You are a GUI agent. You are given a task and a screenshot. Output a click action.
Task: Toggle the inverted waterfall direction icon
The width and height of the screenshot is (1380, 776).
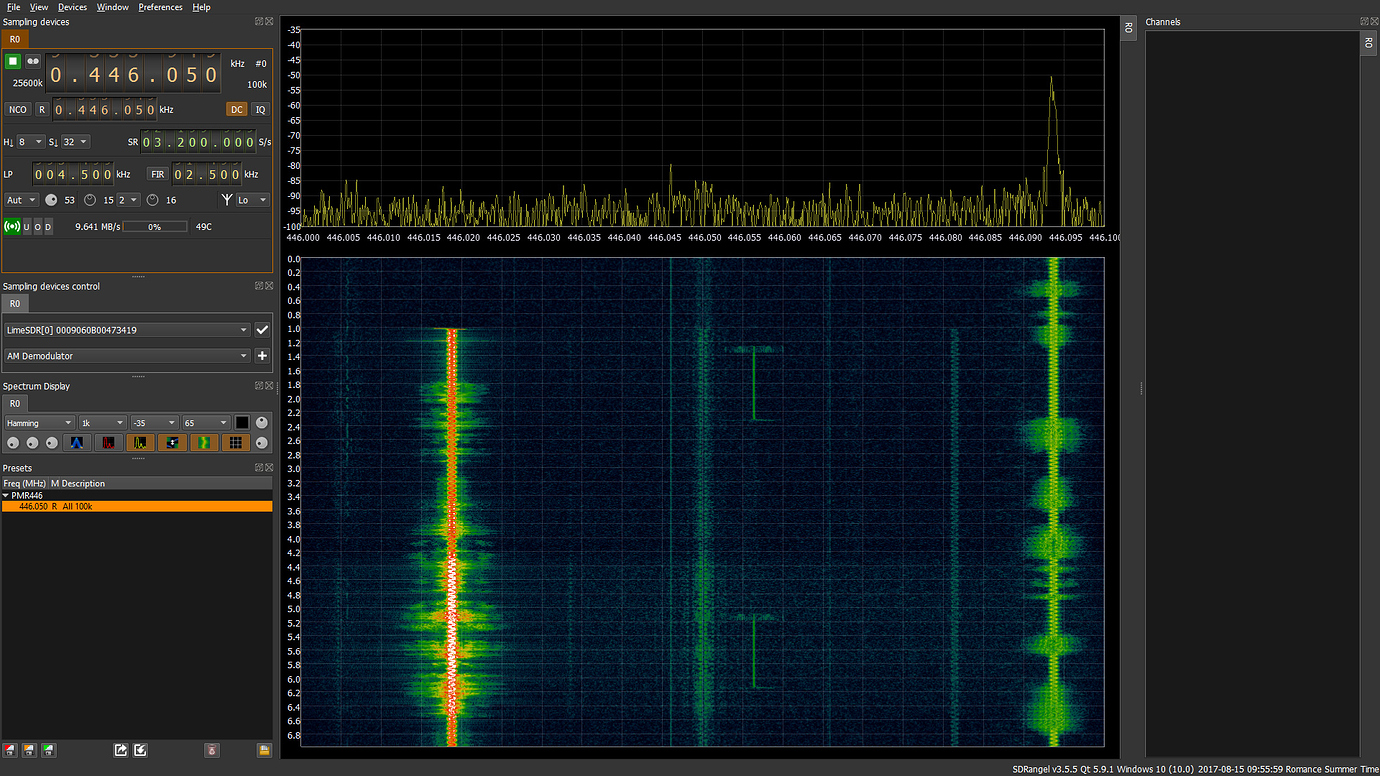(x=172, y=442)
